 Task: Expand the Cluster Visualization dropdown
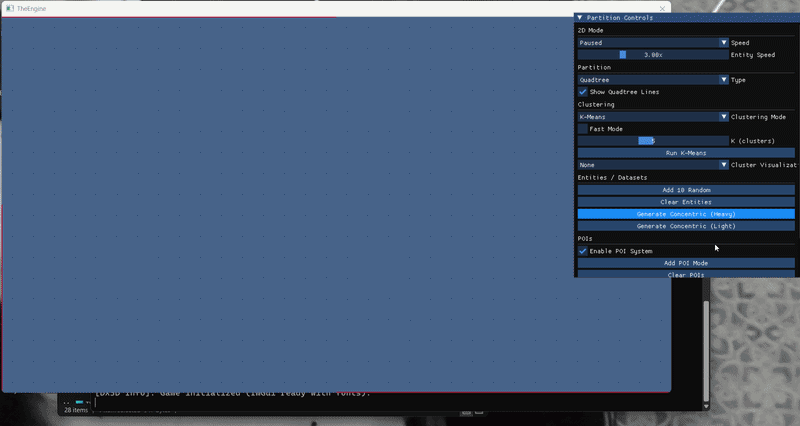(x=652, y=165)
